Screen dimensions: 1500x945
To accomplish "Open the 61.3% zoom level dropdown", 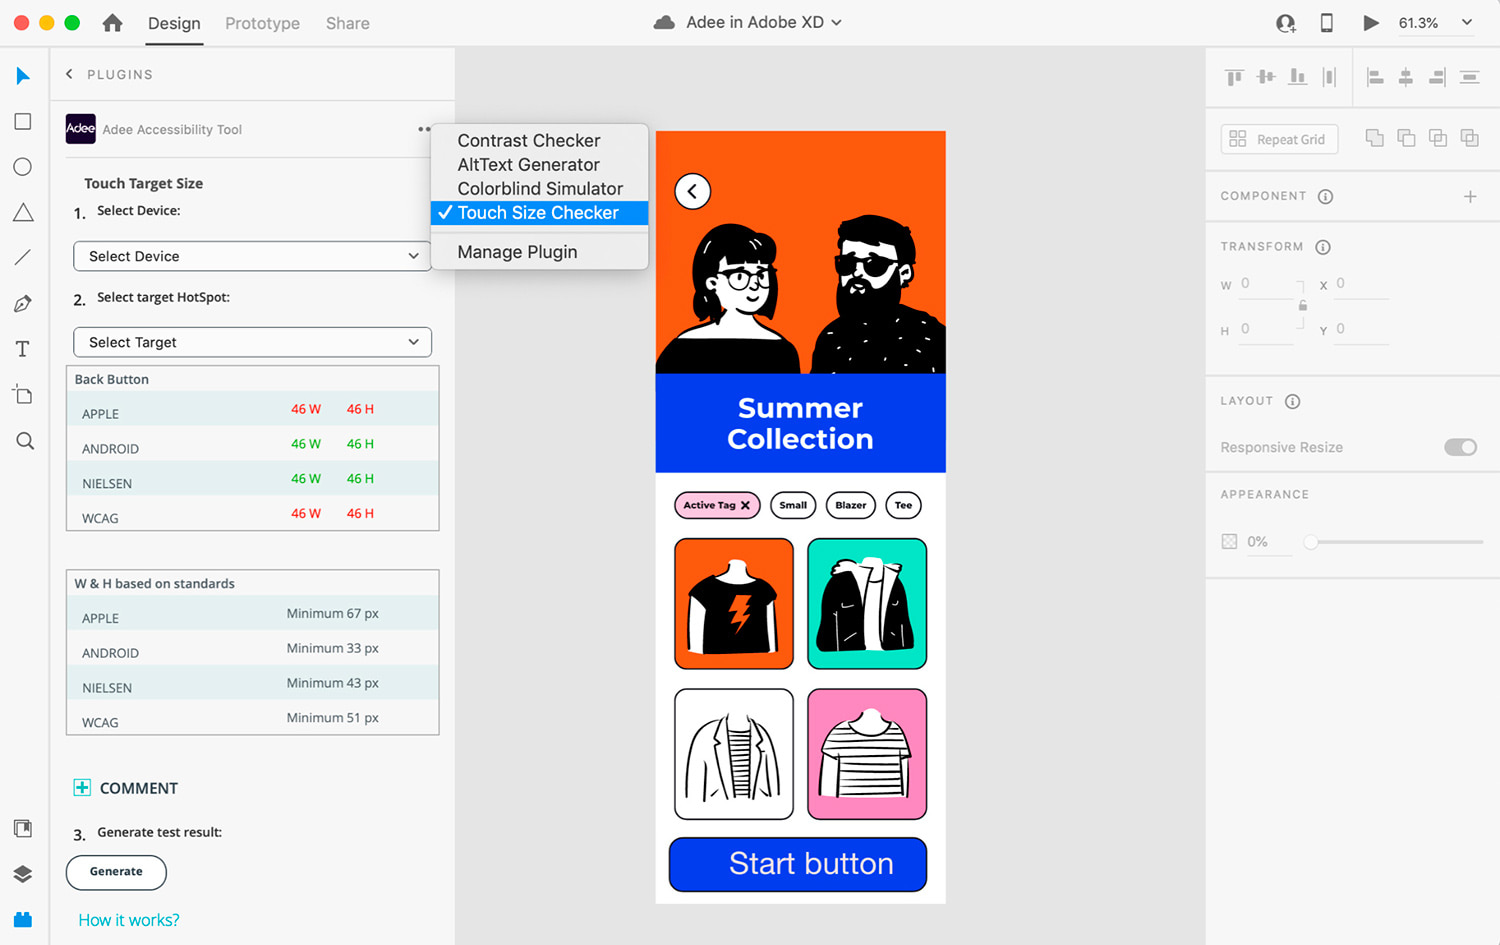I will (x=1436, y=23).
